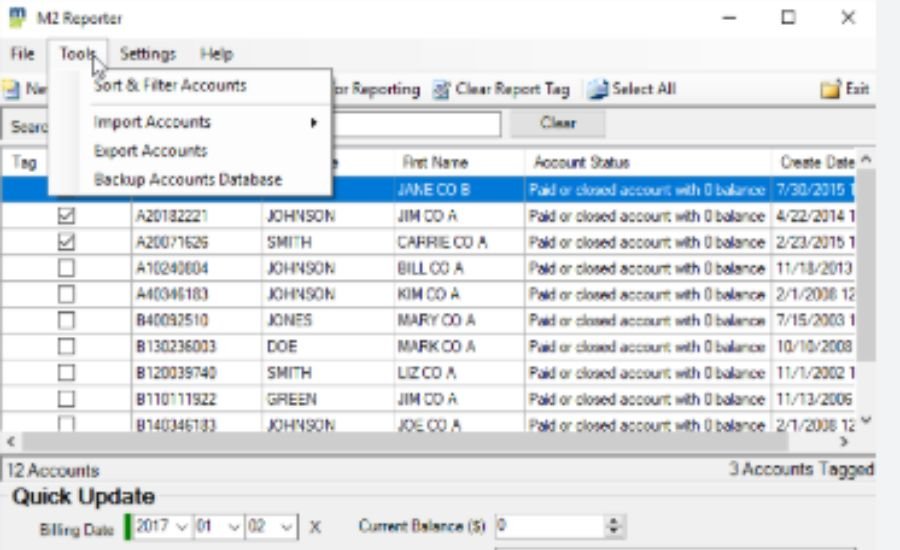Select the MARY CO A cell
900x550 pixels.
point(459,320)
